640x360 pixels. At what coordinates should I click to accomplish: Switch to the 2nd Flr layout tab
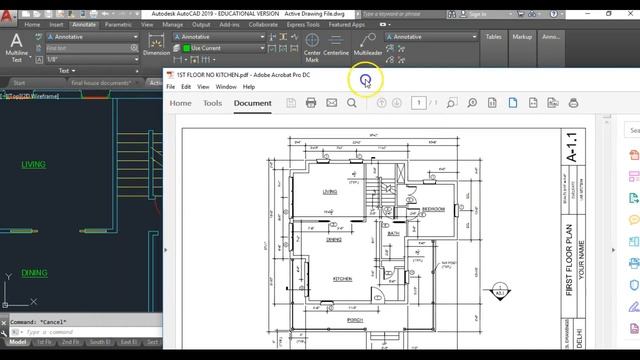(x=71, y=342)
